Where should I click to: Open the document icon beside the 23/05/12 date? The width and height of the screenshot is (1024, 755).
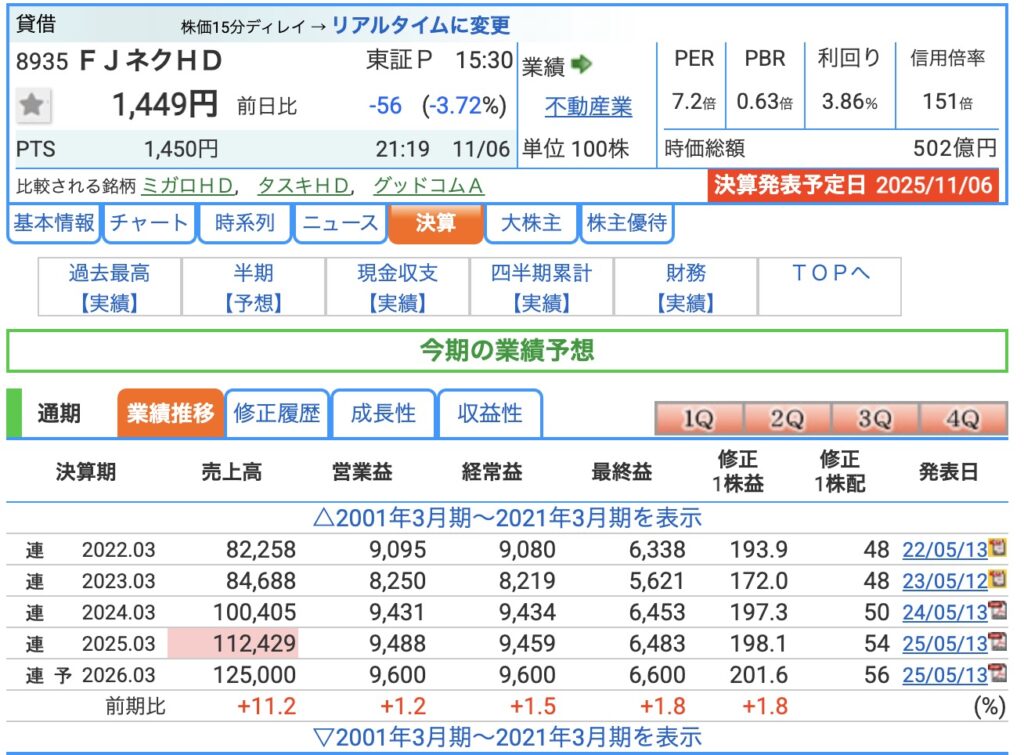pos(996,579)
